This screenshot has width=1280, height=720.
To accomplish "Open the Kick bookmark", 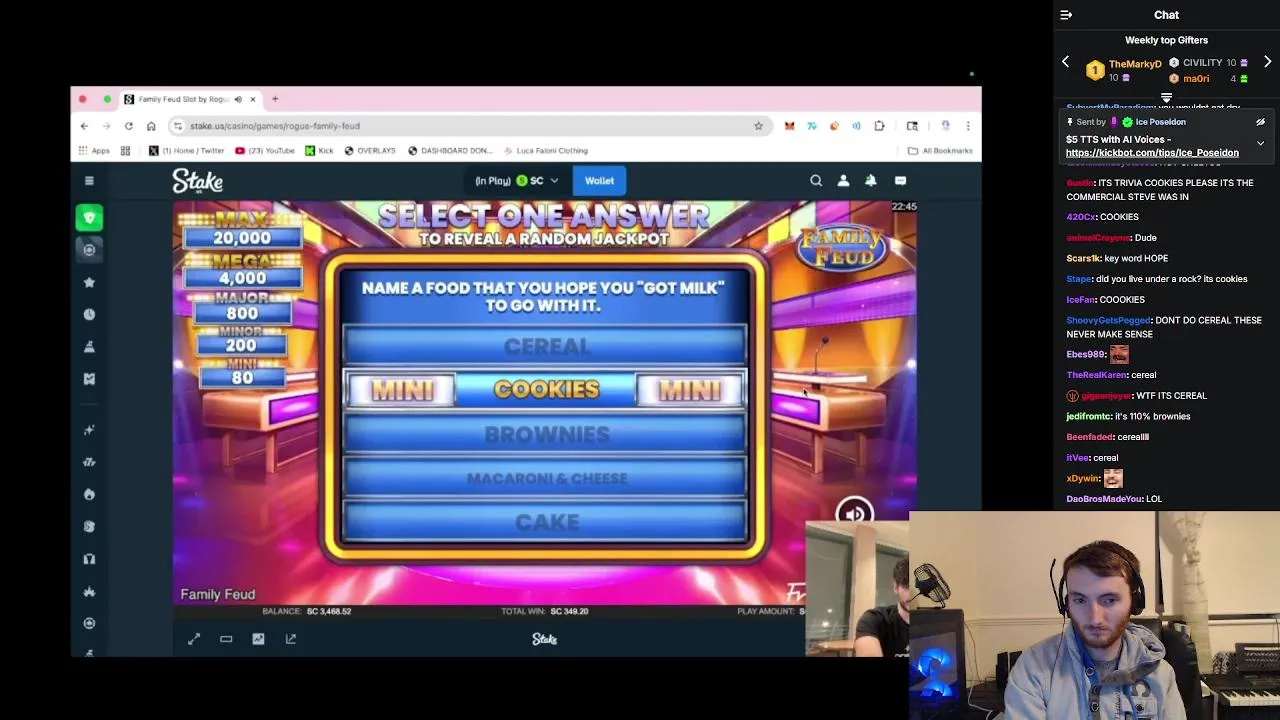I will (319, 151).
